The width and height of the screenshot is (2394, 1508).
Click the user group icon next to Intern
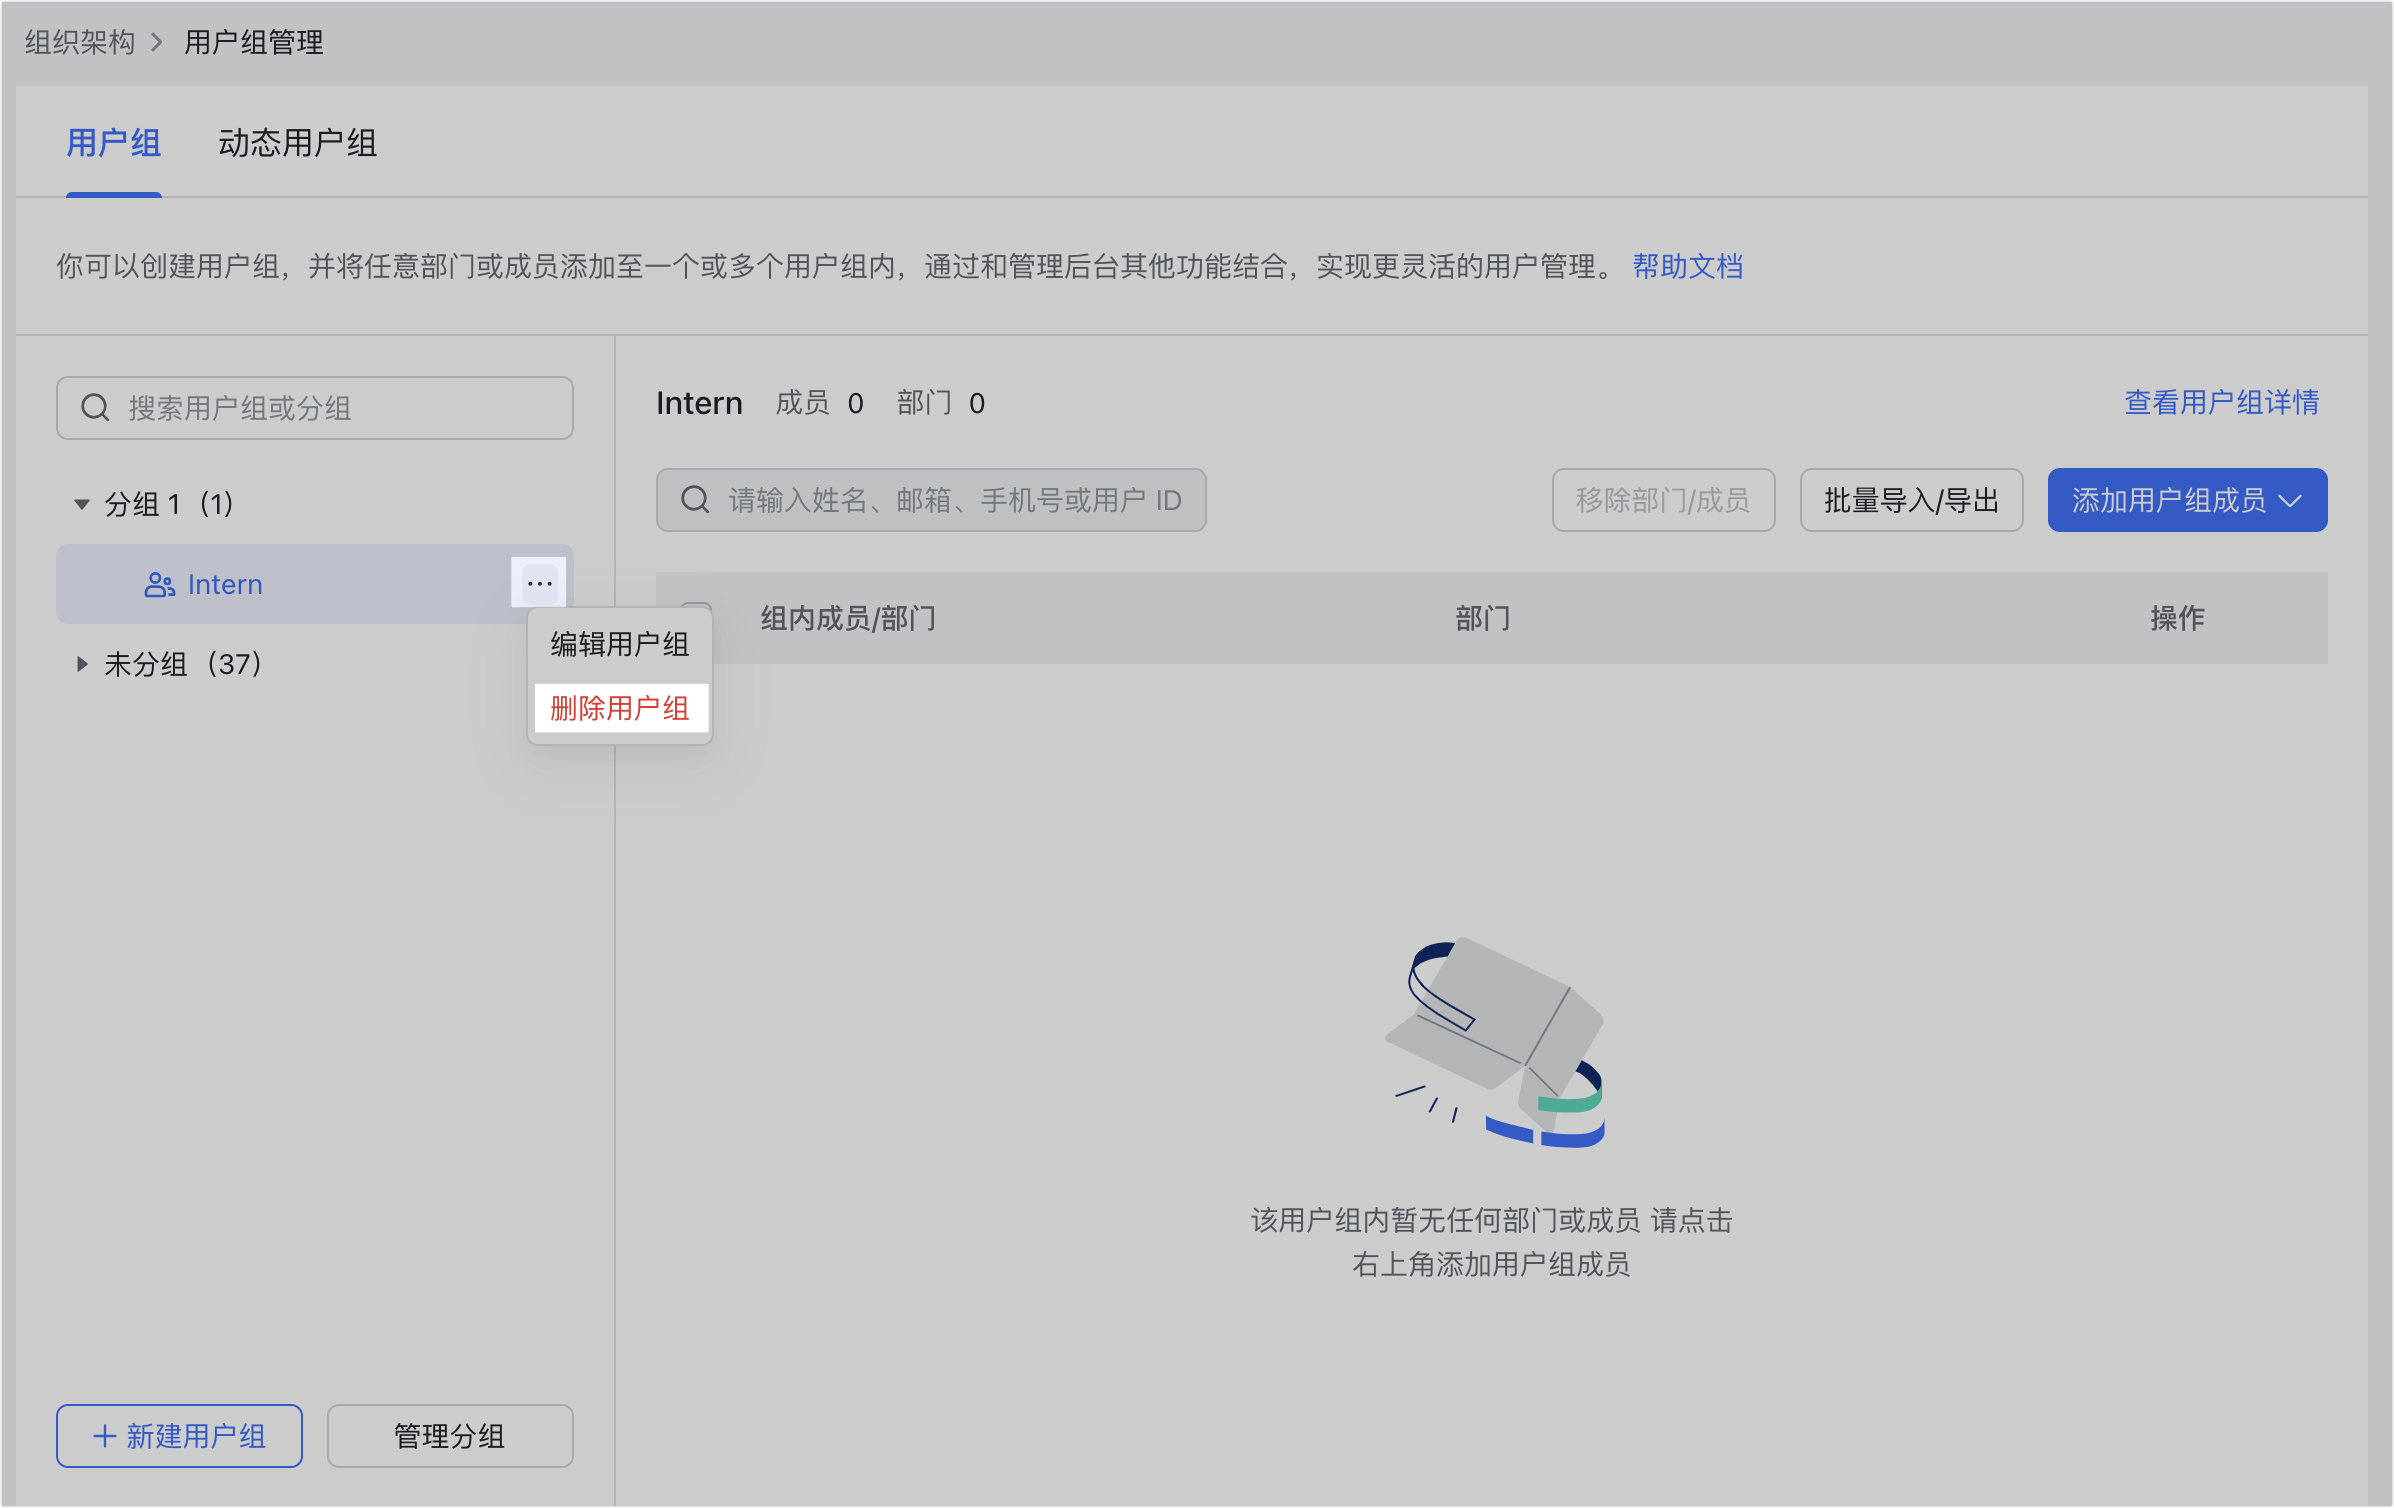[159, 585]
